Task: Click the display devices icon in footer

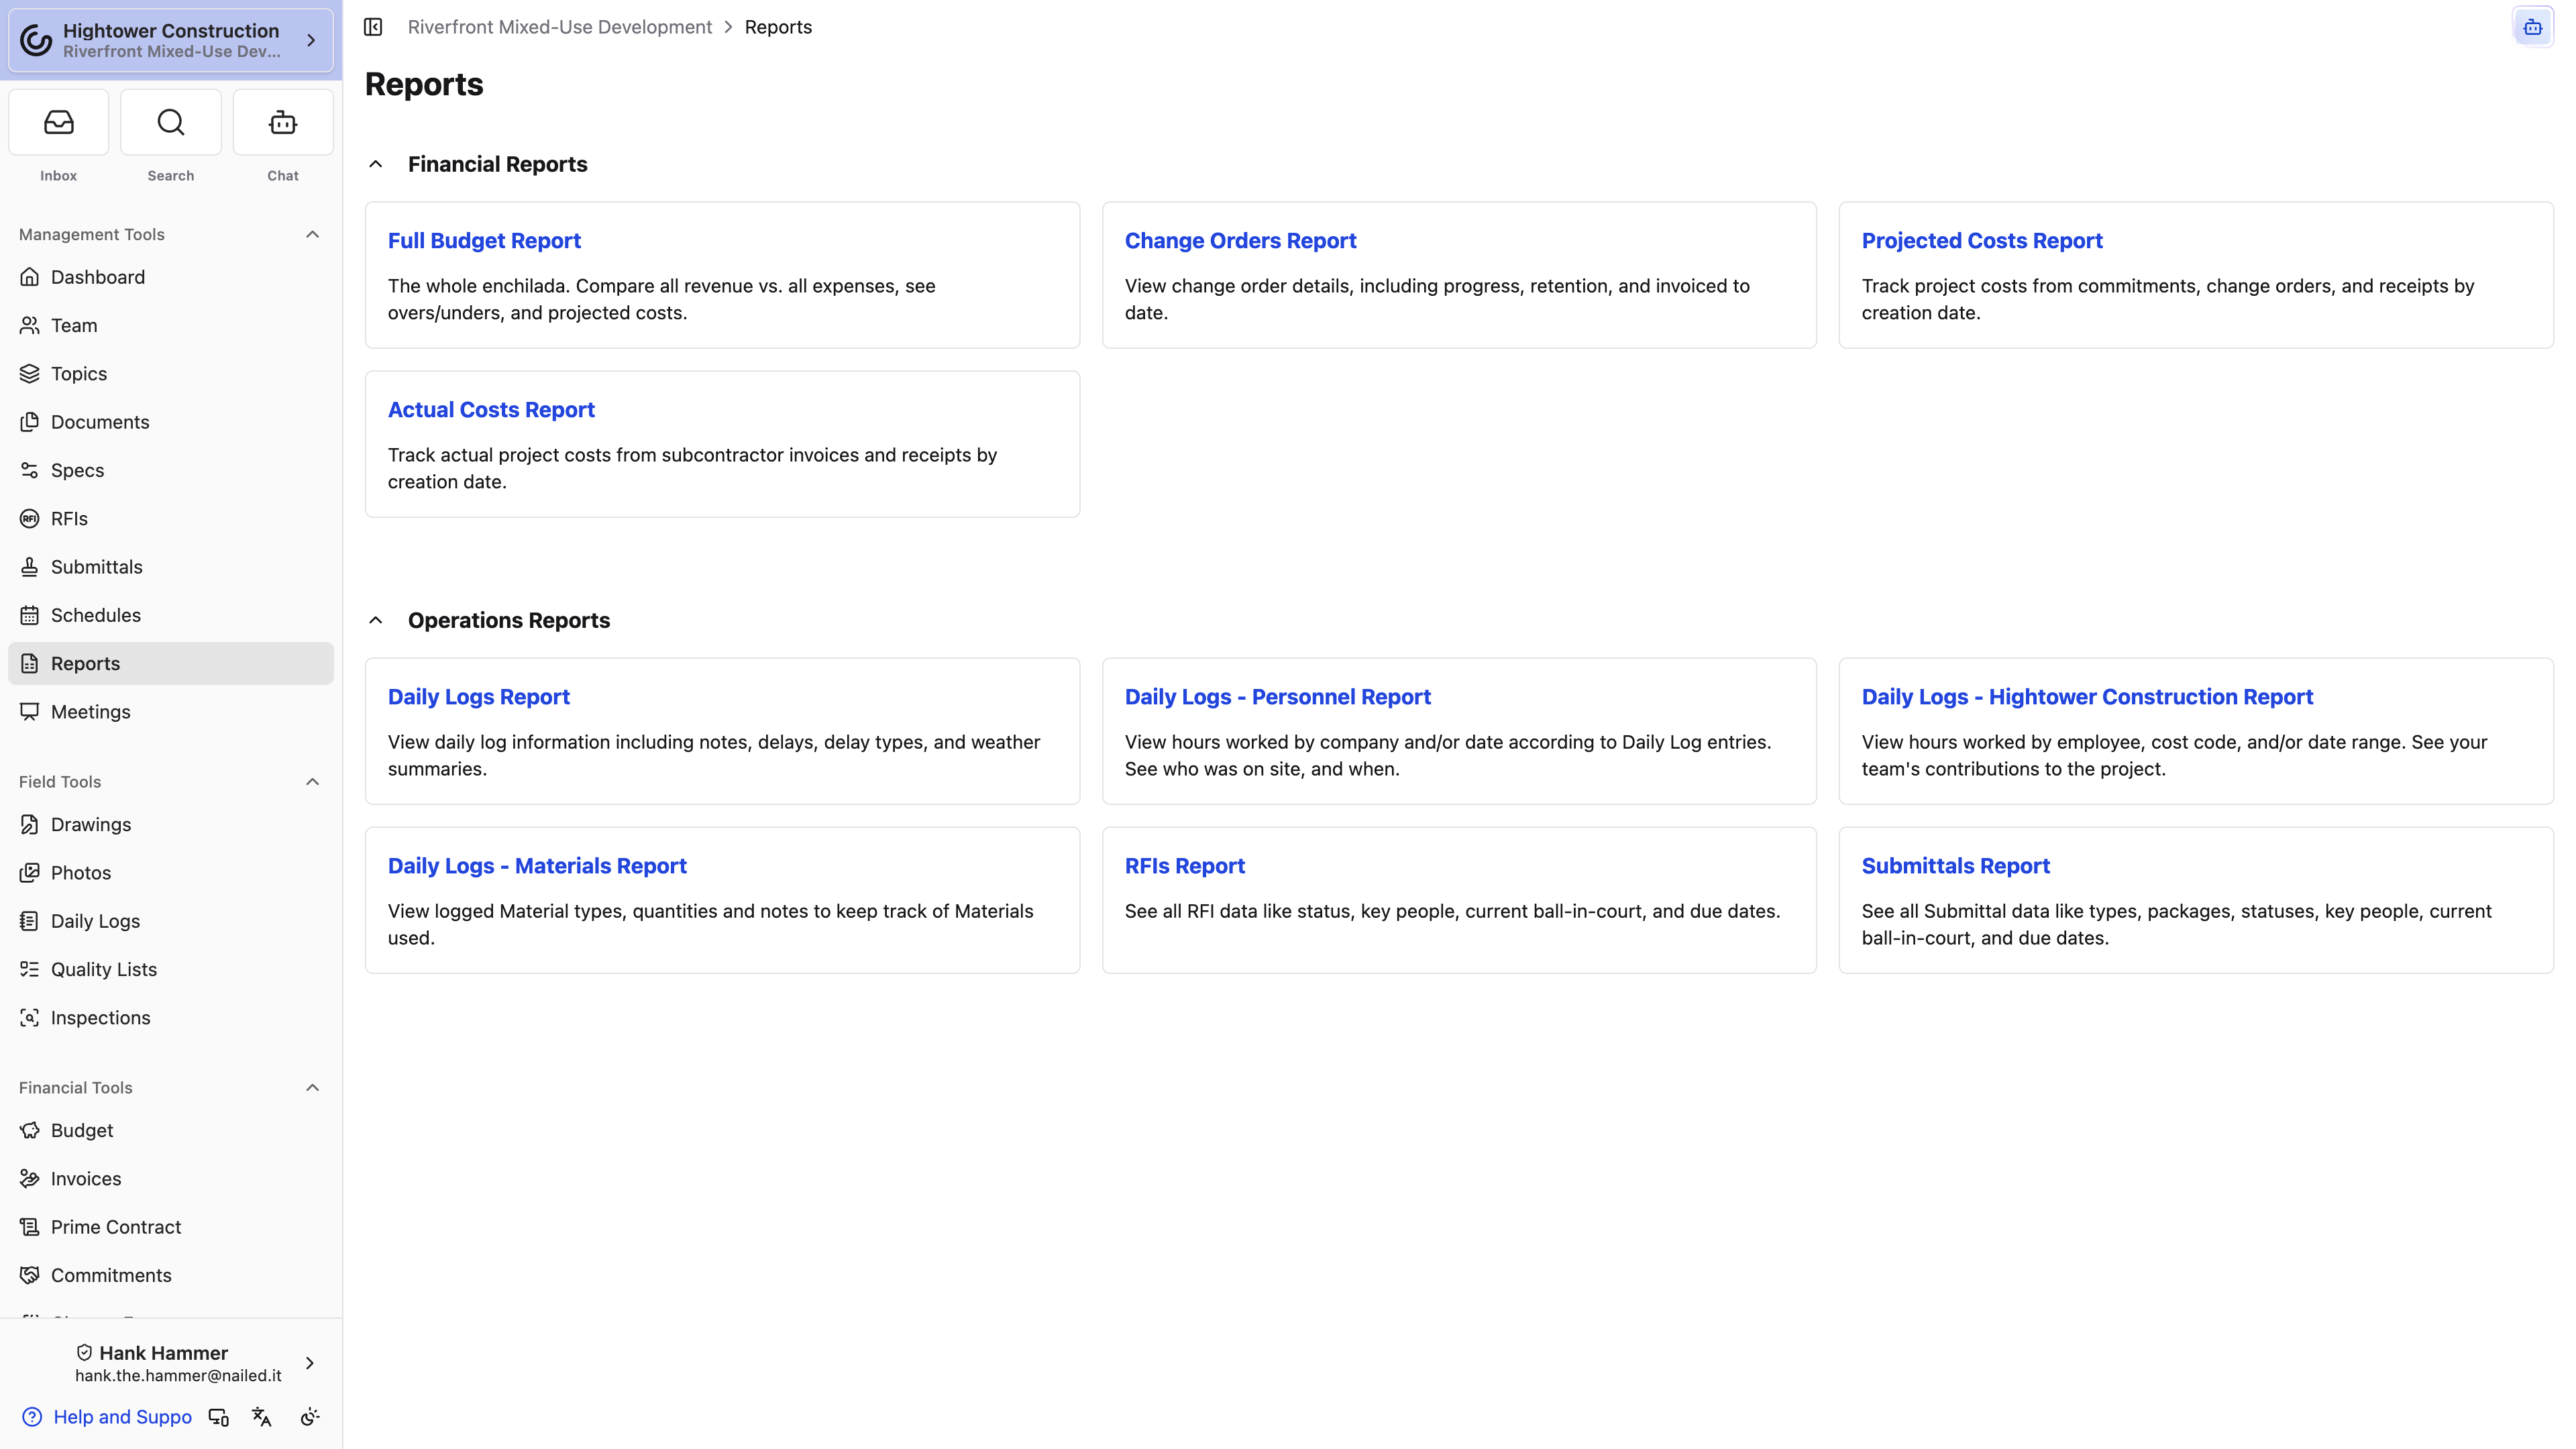Action: click(x=218, y=1417)
